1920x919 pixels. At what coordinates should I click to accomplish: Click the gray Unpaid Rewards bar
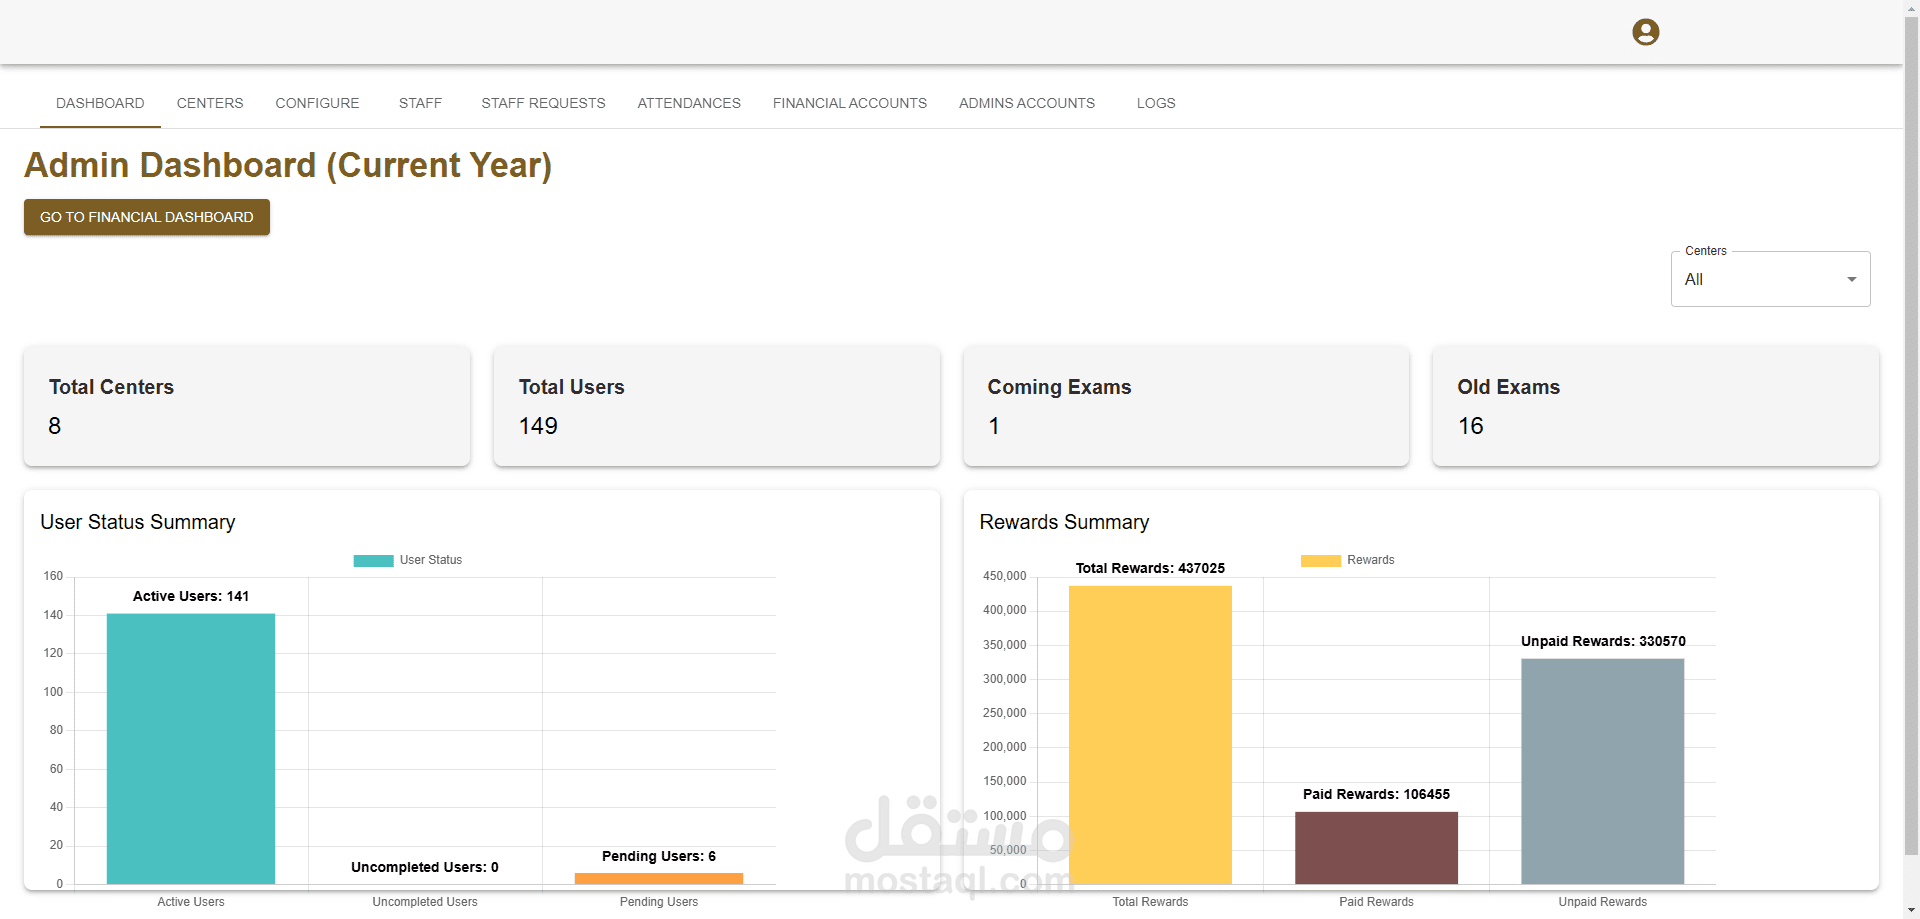1602,771
